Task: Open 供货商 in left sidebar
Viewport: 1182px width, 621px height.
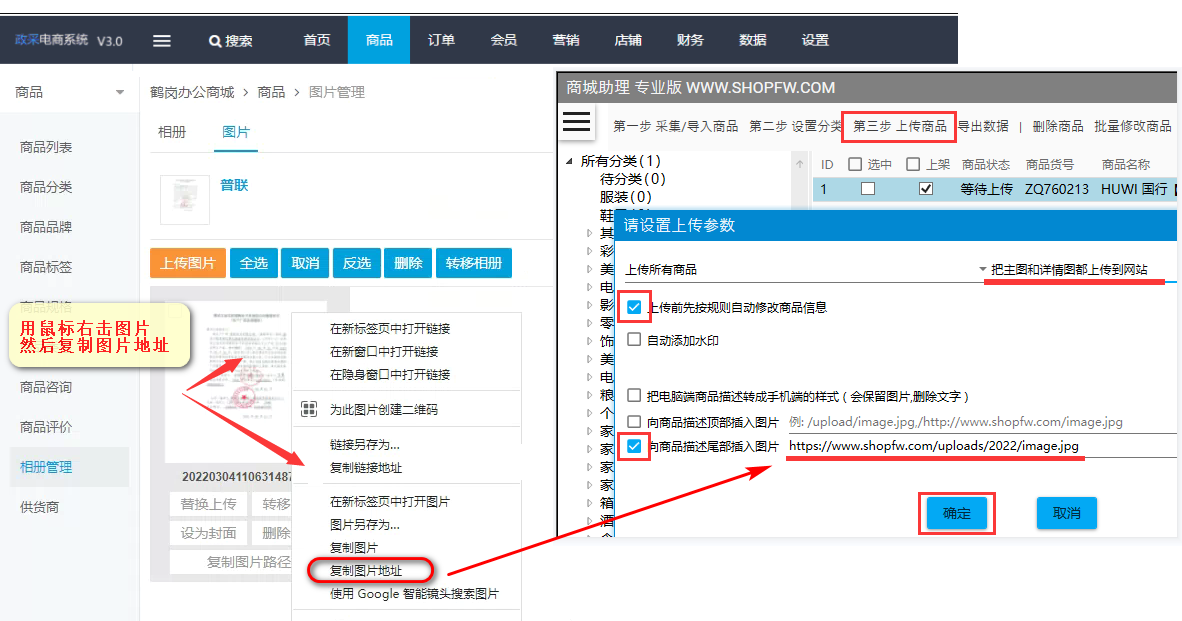Action: pyautogui.click(x=39, y=507)
